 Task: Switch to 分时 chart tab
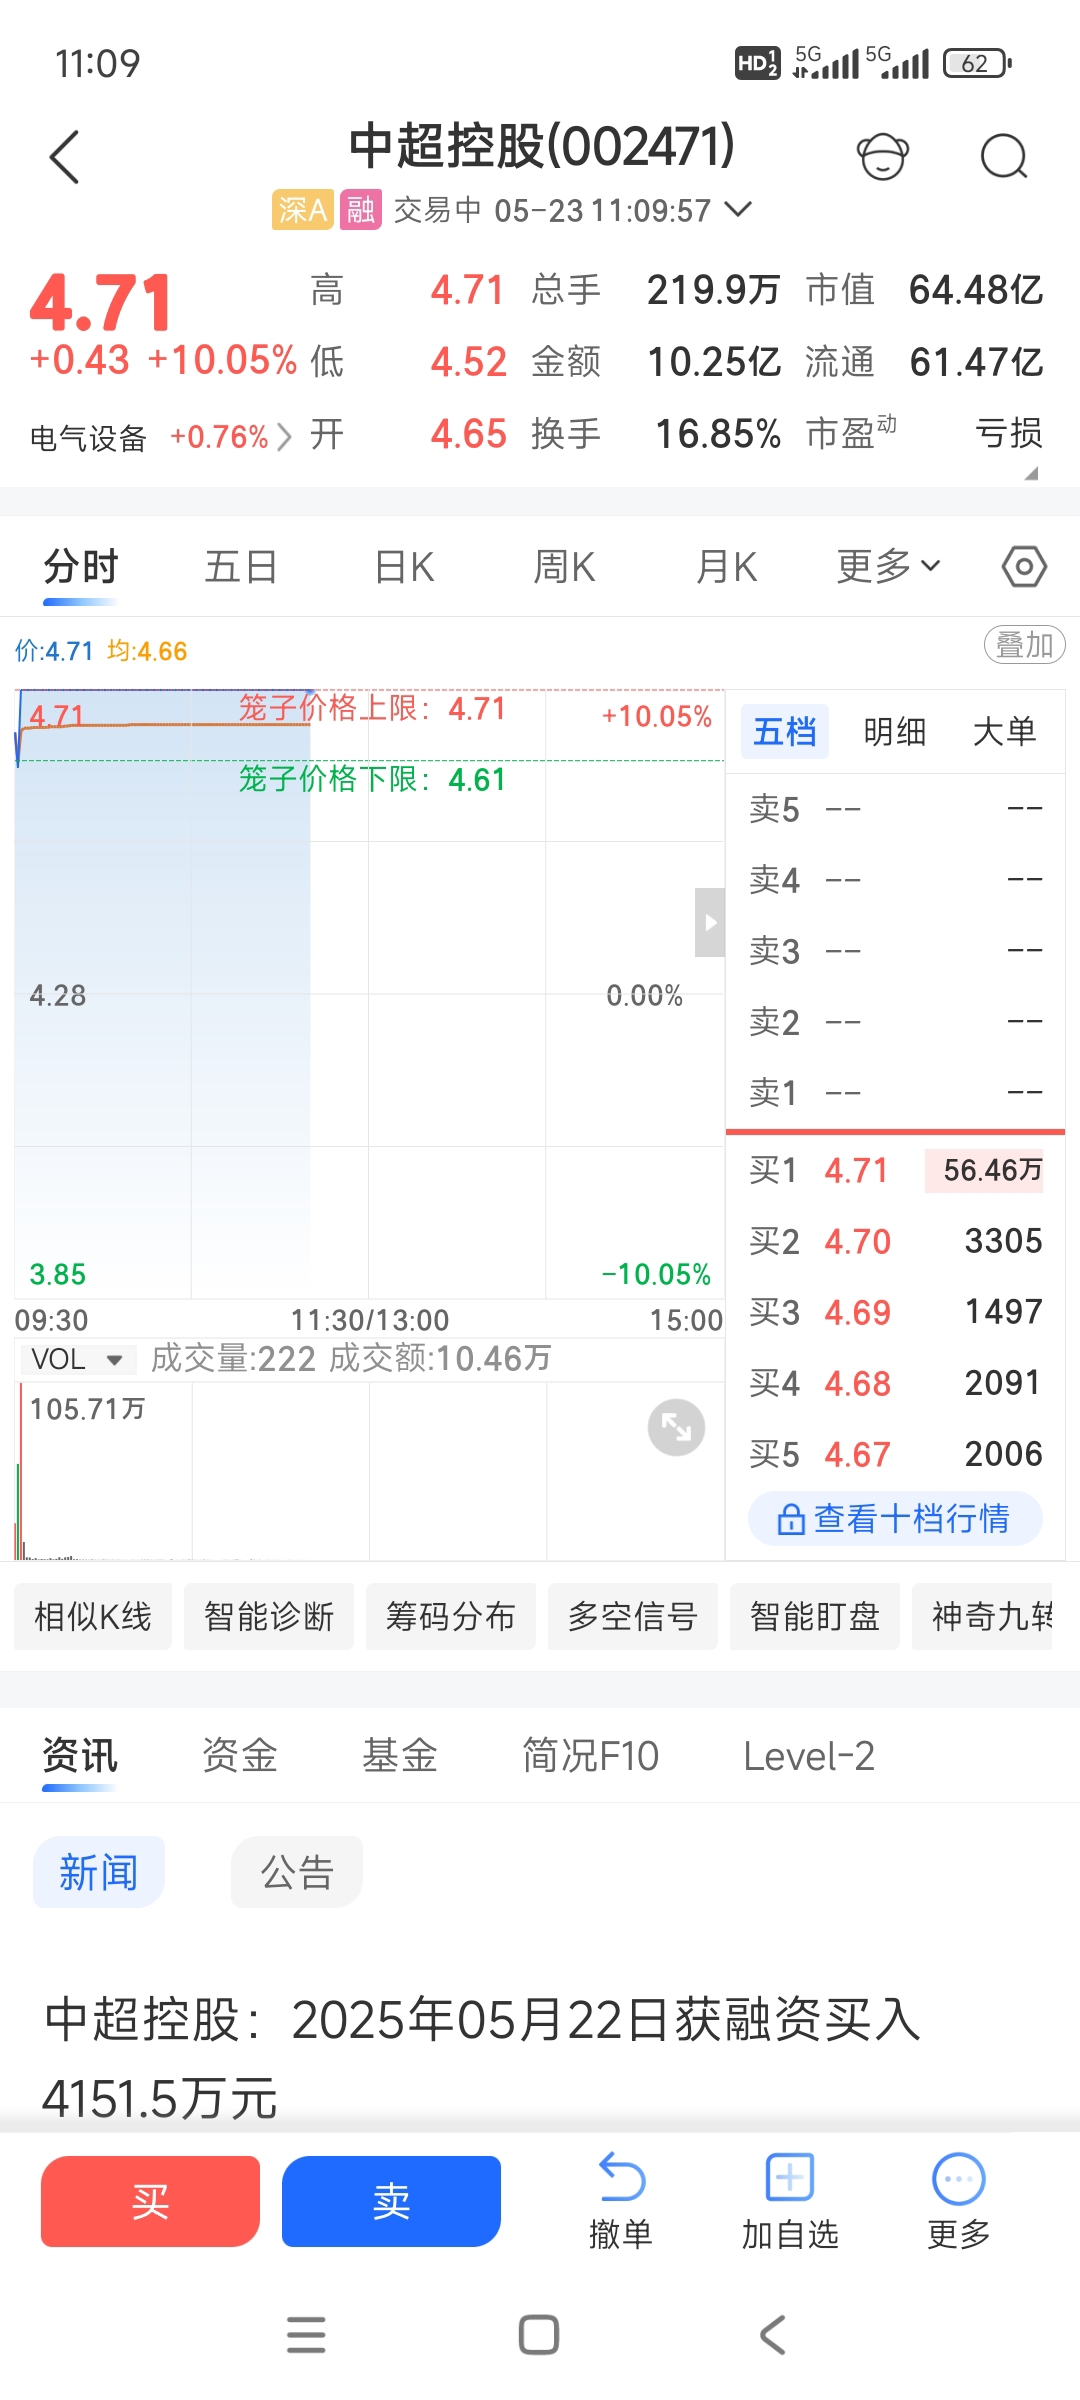click(x=81, y=567)
